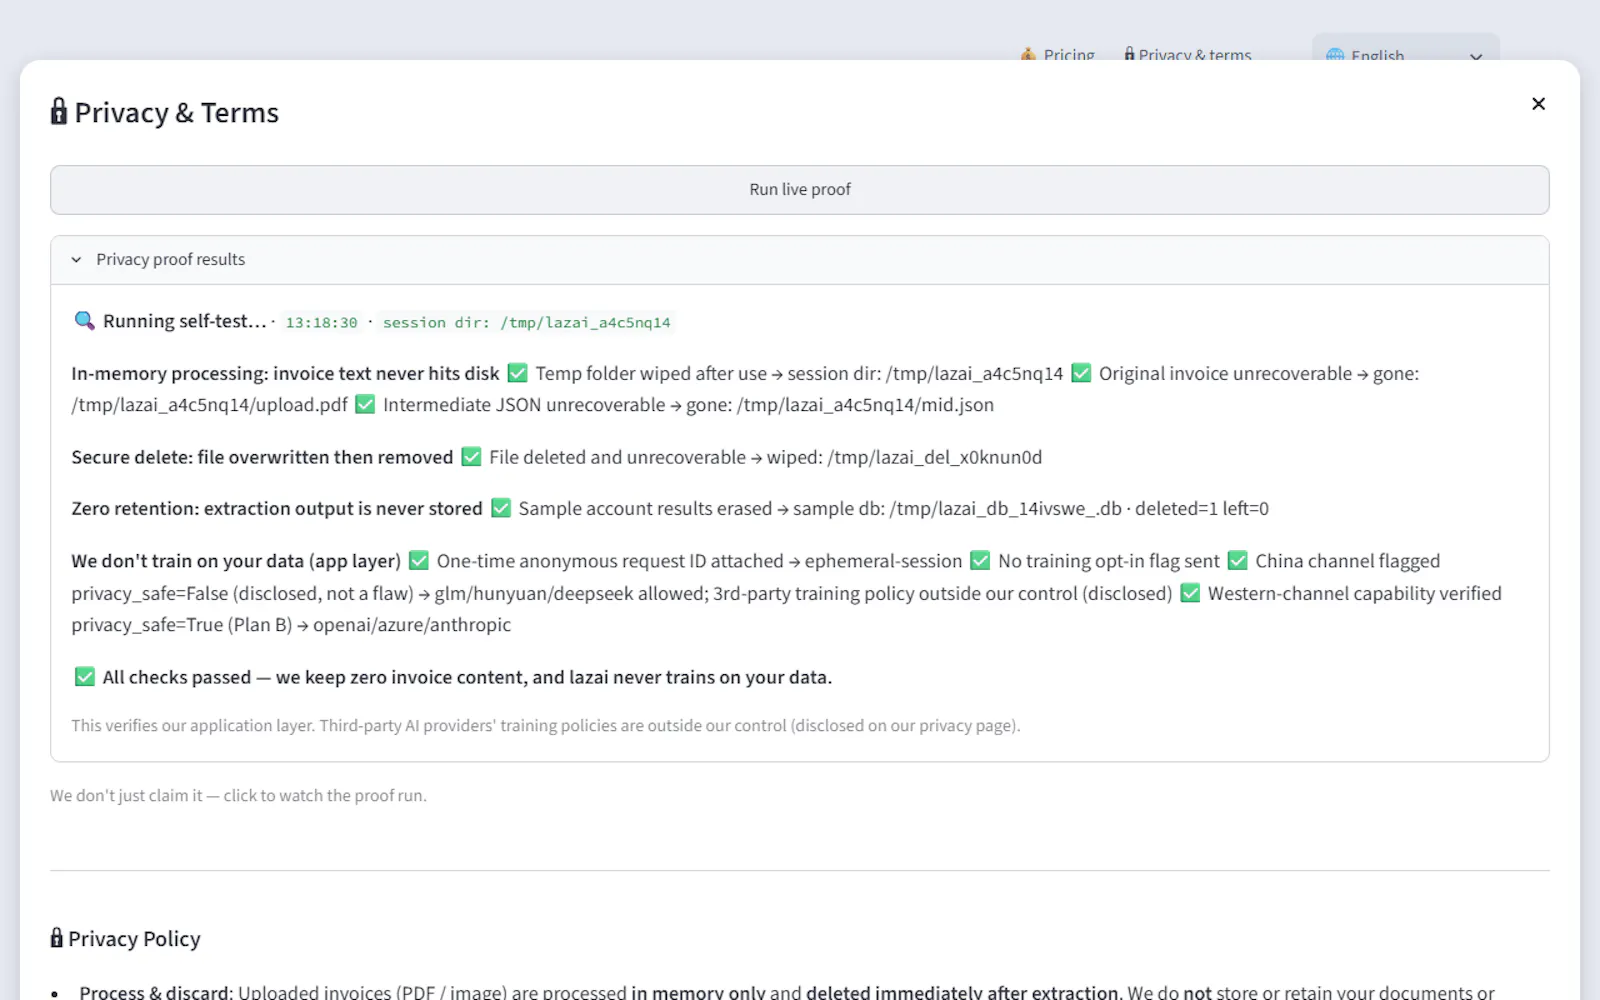Collapse the Privacy proof results section
The height and width of the screenshot is (1000, 1600).
(77, 260)
